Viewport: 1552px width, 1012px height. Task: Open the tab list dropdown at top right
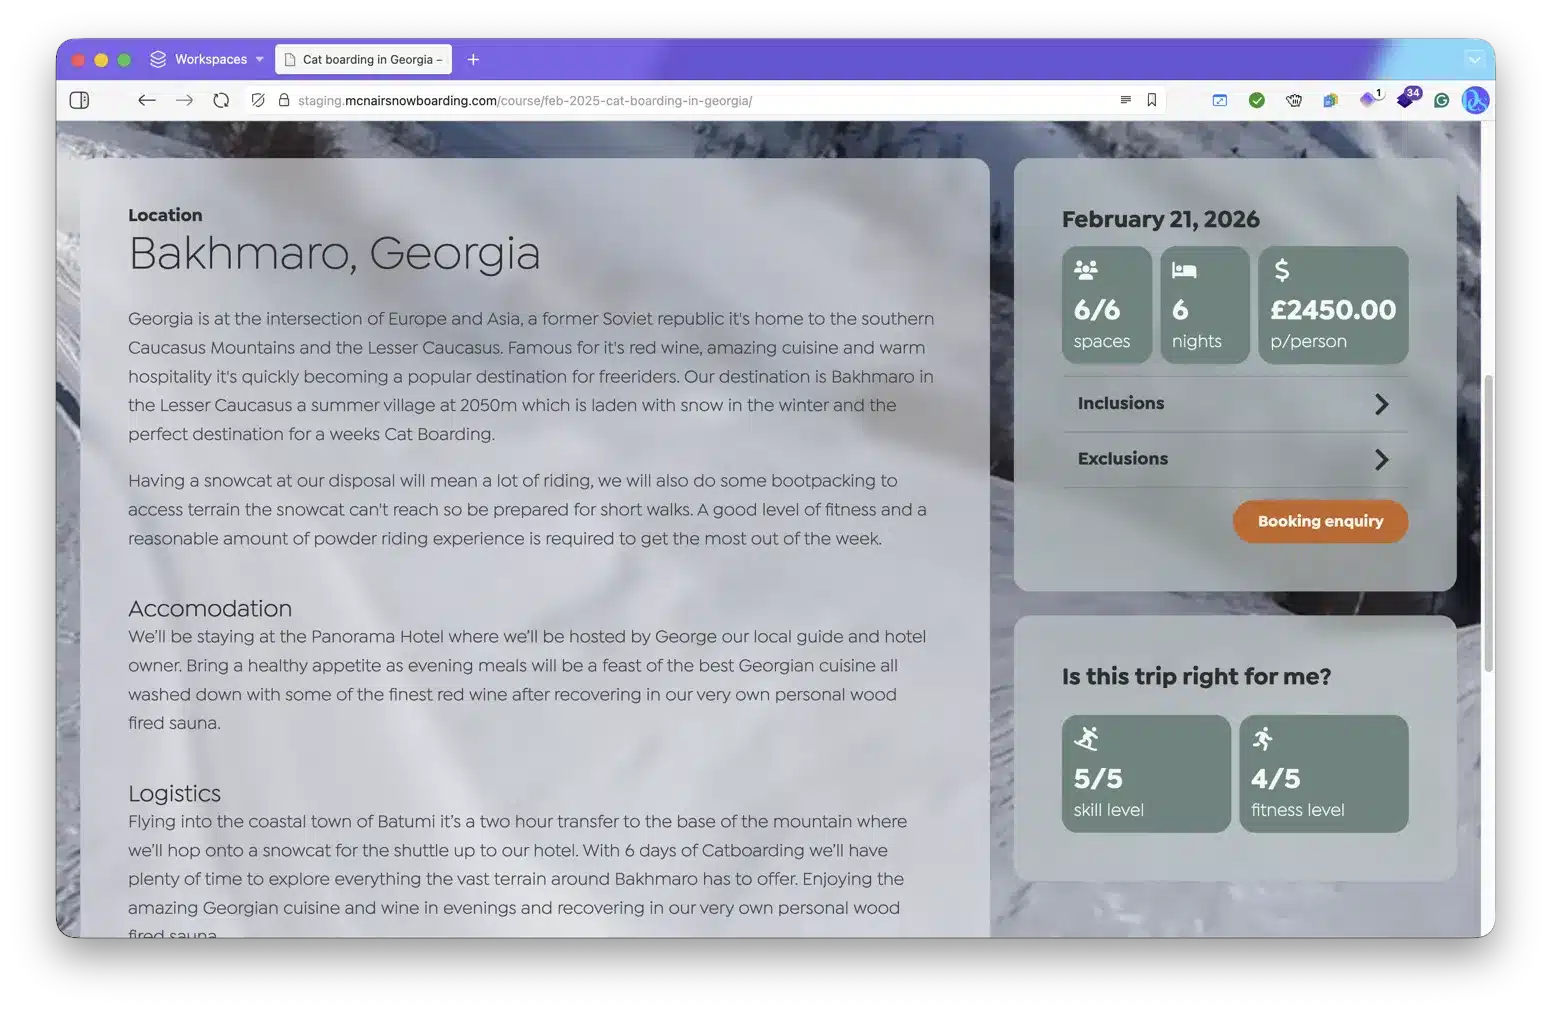[1474, 60]
